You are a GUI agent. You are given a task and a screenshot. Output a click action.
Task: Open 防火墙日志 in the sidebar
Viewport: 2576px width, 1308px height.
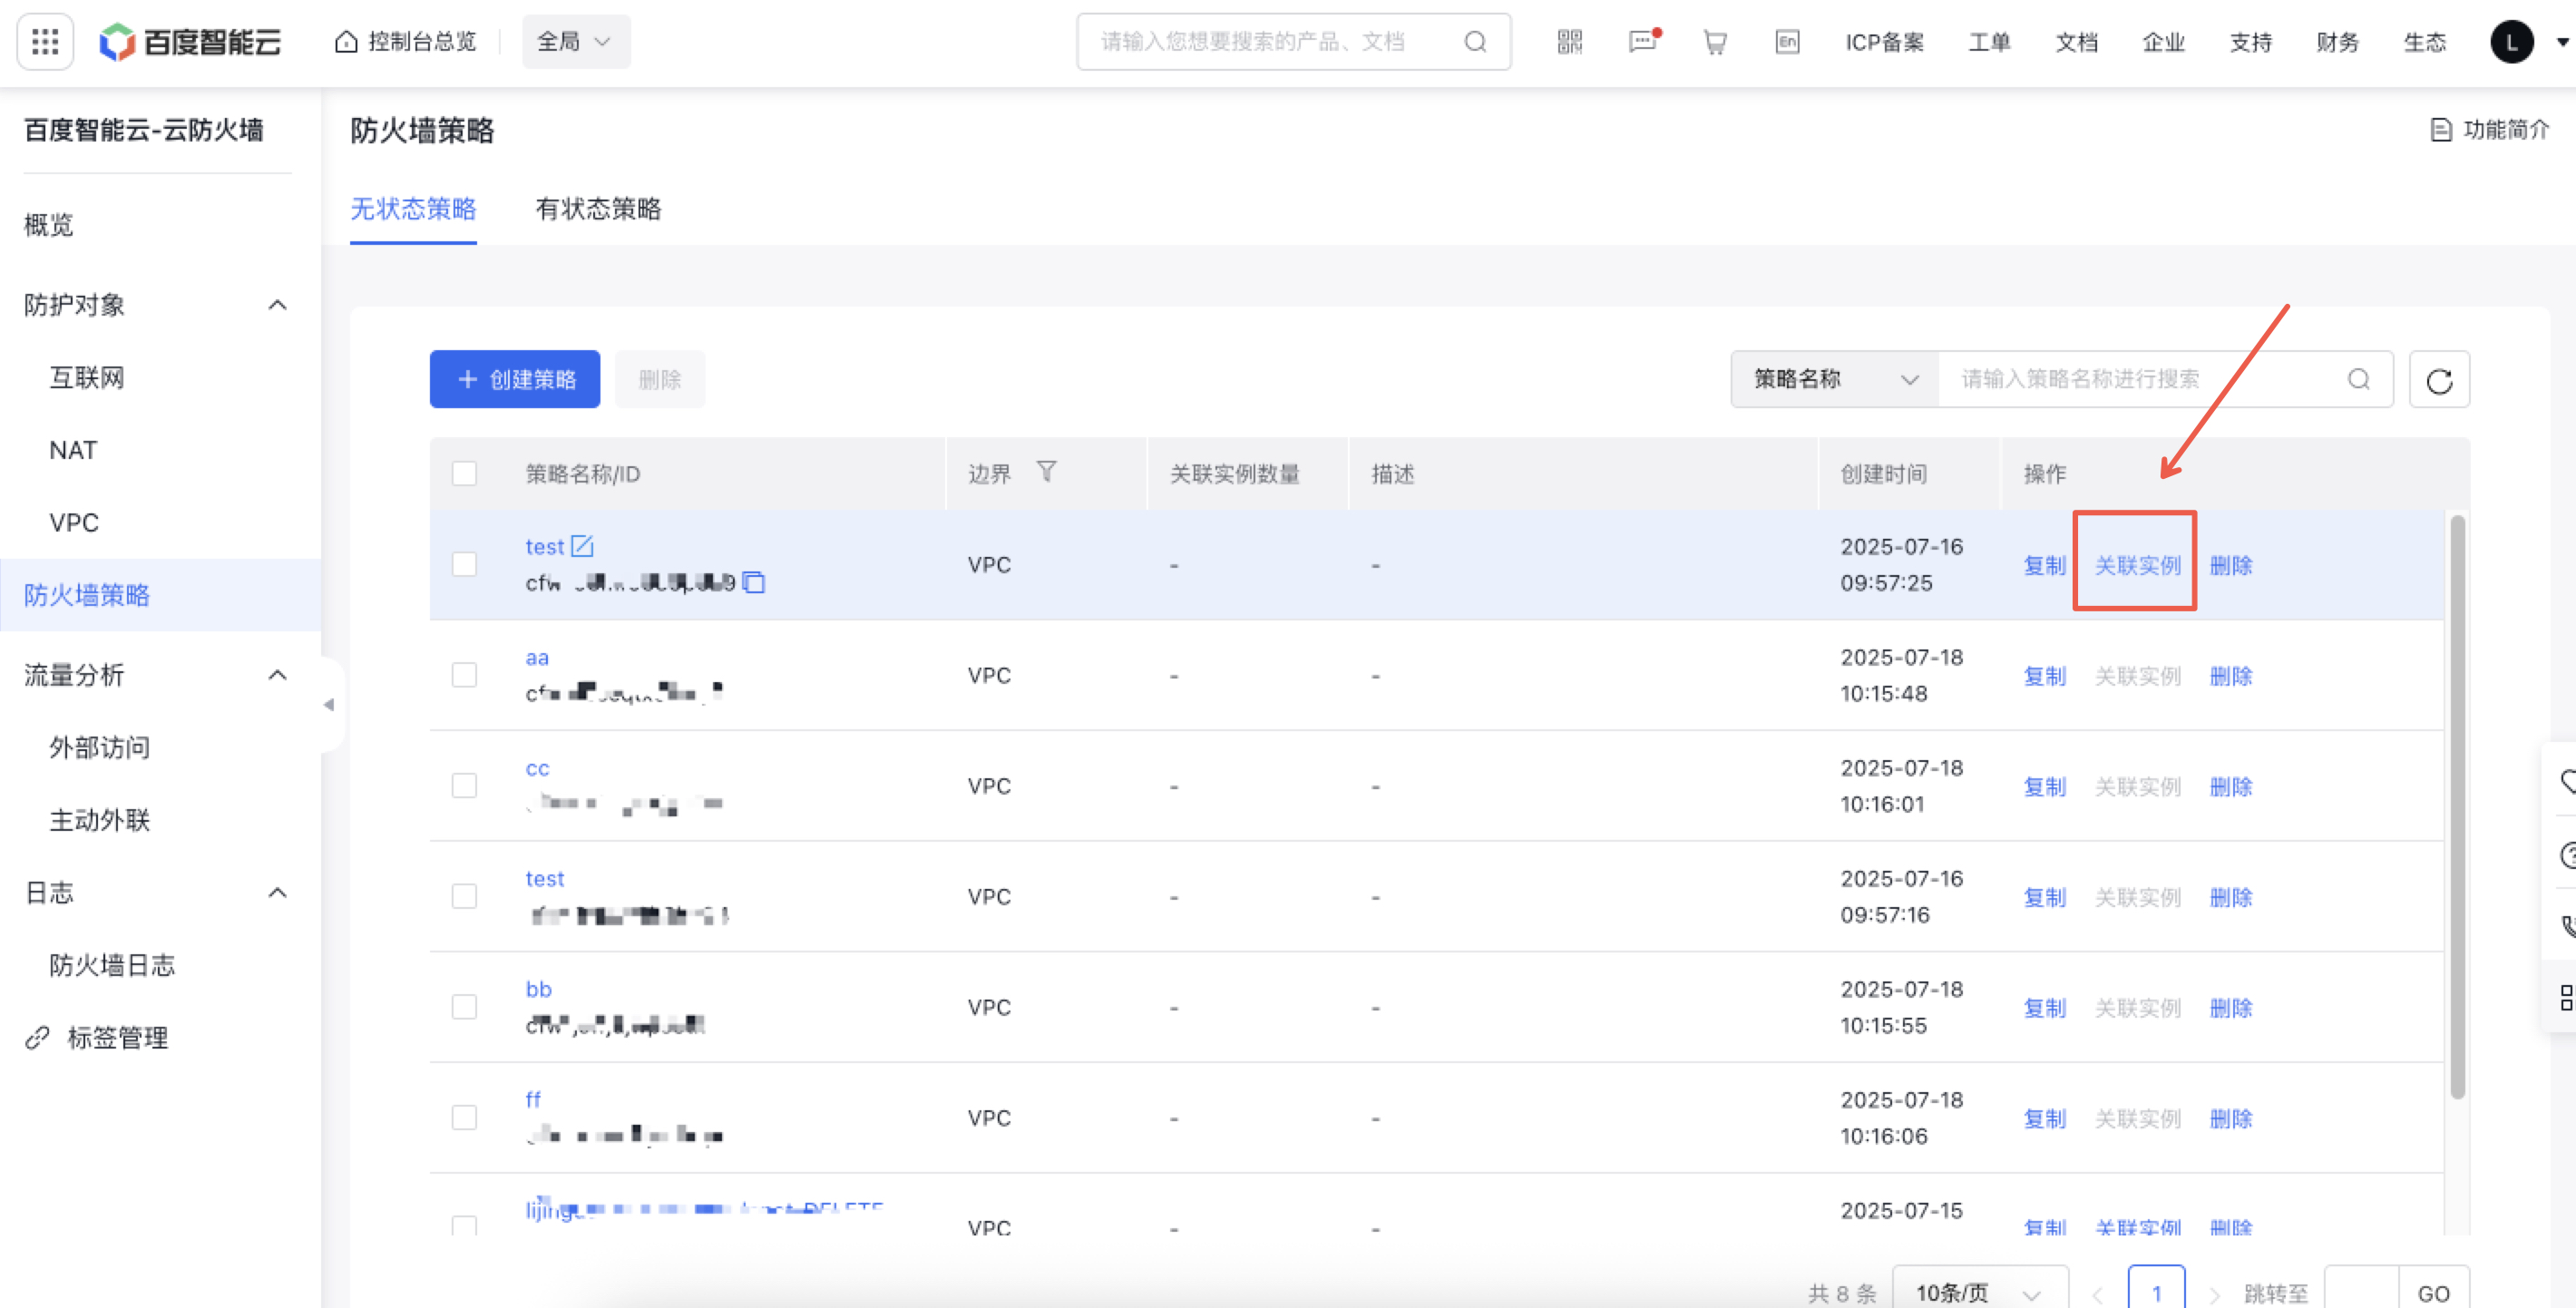tap(112, 965)
